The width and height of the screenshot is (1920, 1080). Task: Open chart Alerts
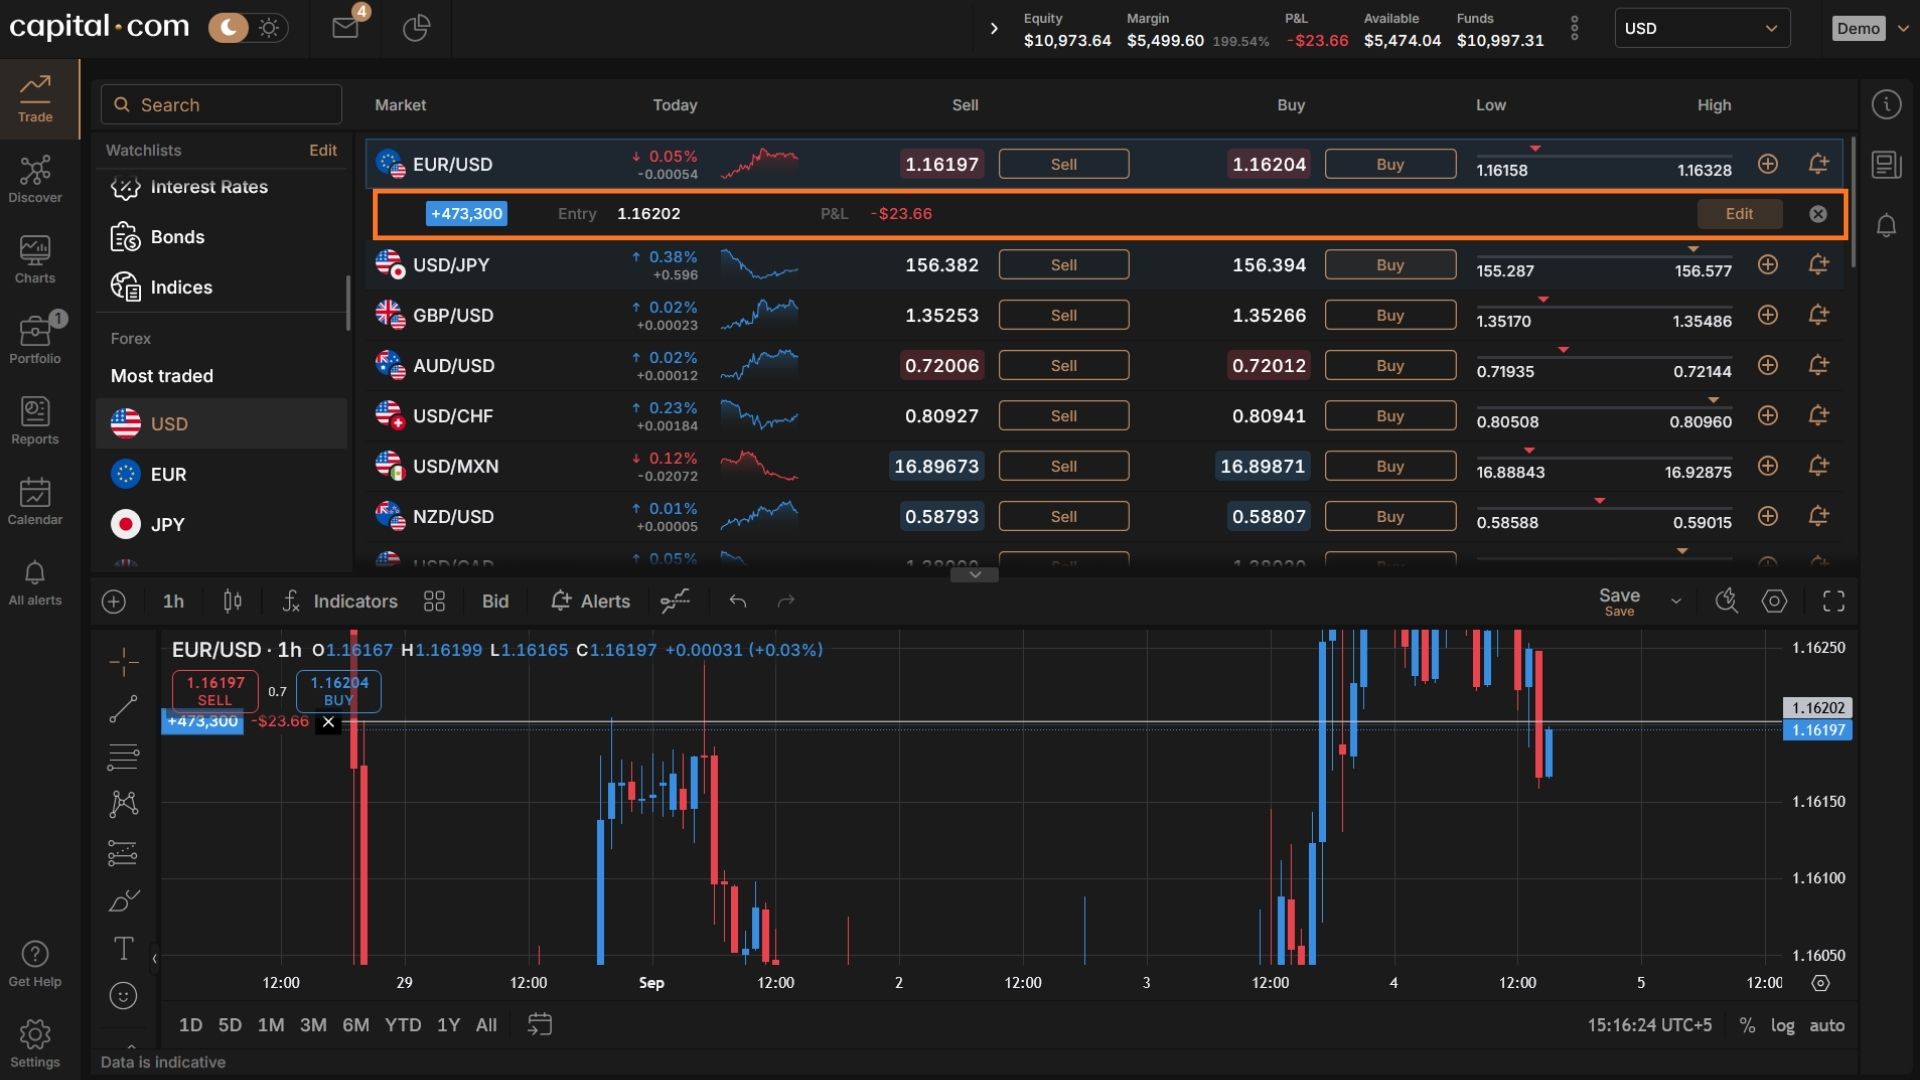pos(590,601)
